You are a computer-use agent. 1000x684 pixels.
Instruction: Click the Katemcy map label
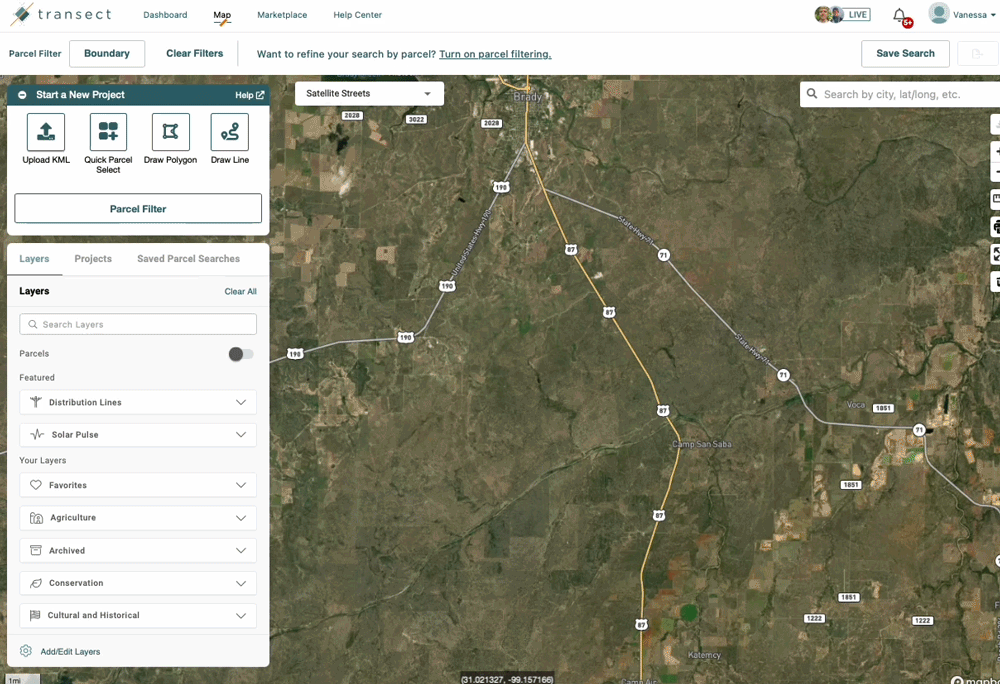click(x=704, y=655)
